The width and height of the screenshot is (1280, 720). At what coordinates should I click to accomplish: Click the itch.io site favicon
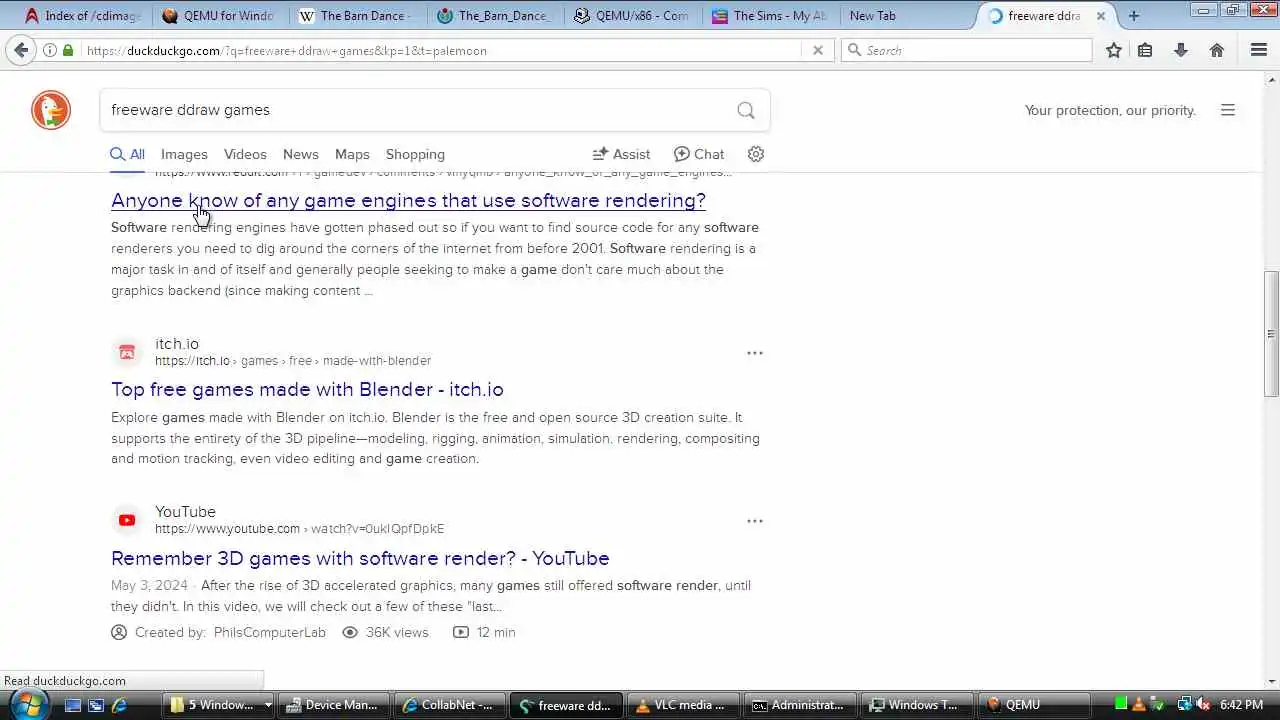(127, 352)
